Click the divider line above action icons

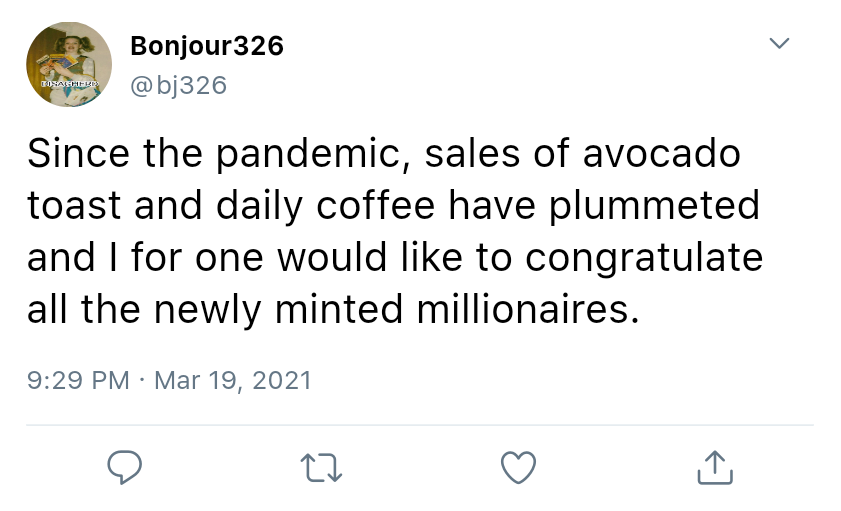click(x=420, y=425)
